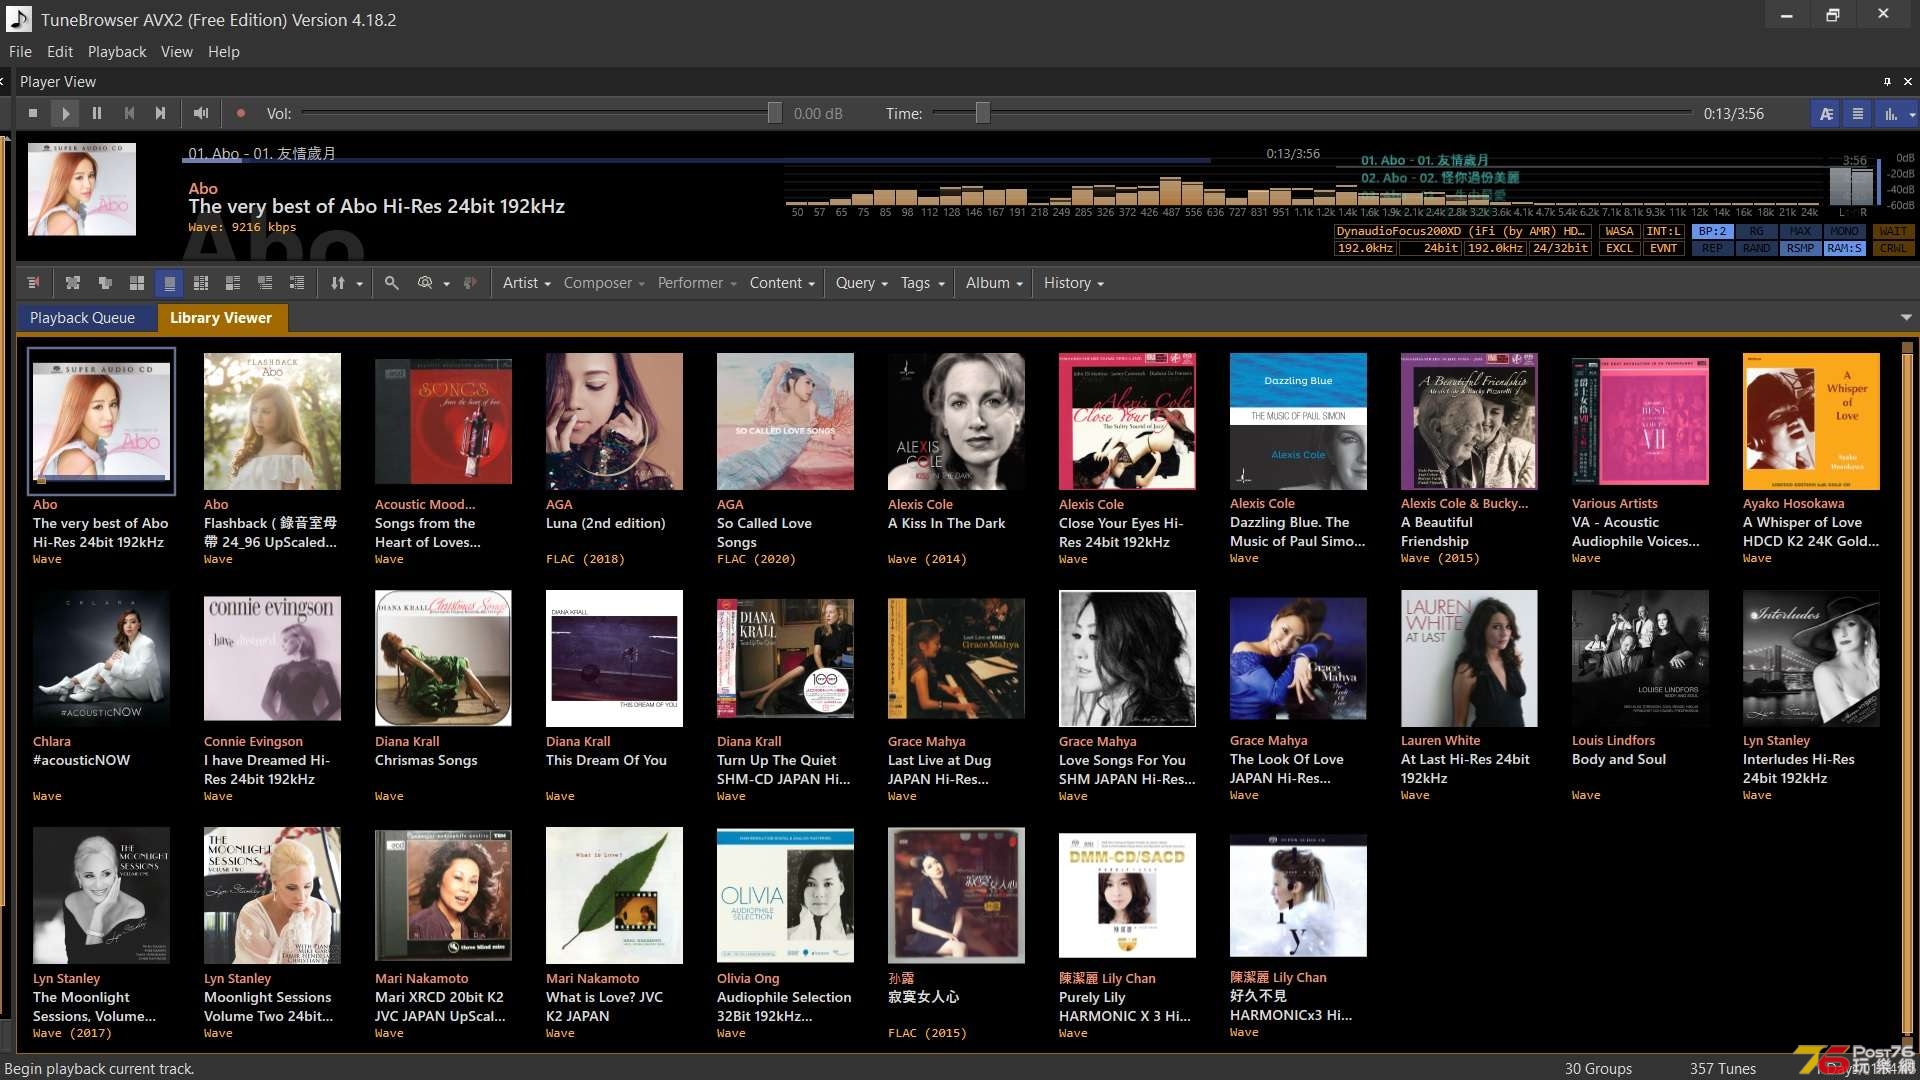Pin the Player View panel

coord(1887,82)
